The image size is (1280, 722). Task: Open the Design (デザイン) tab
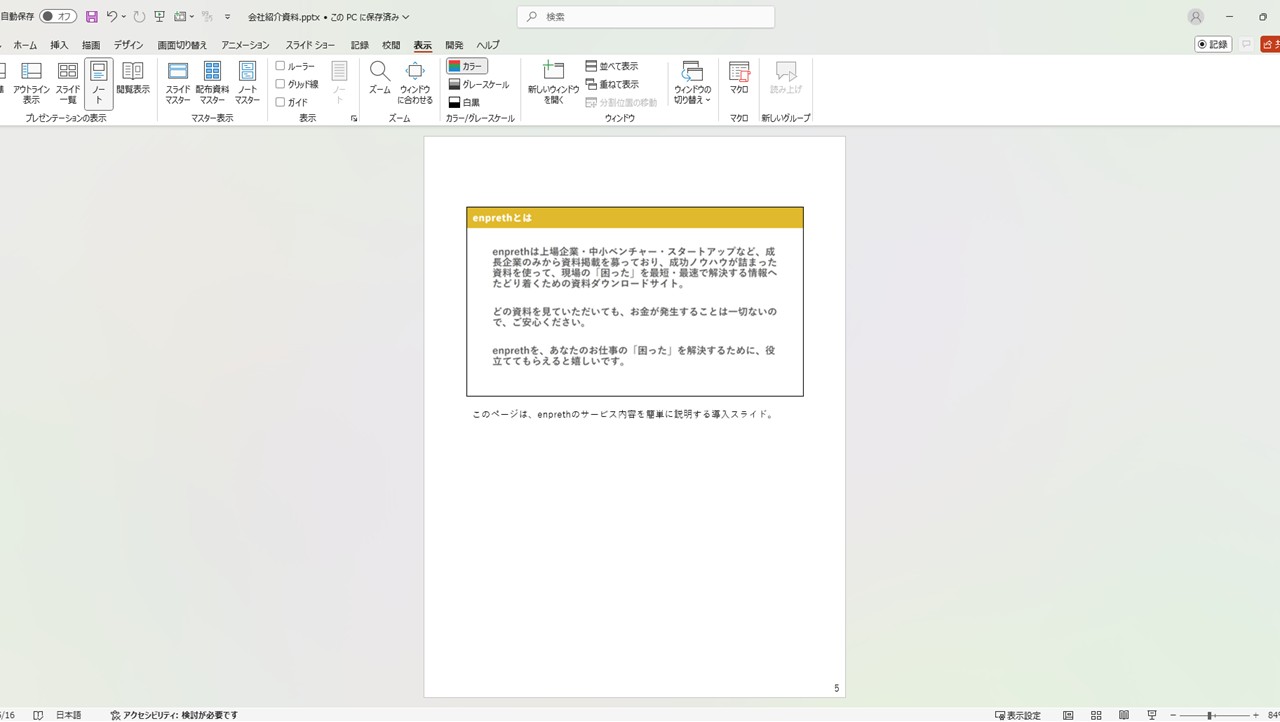point(128,45)
